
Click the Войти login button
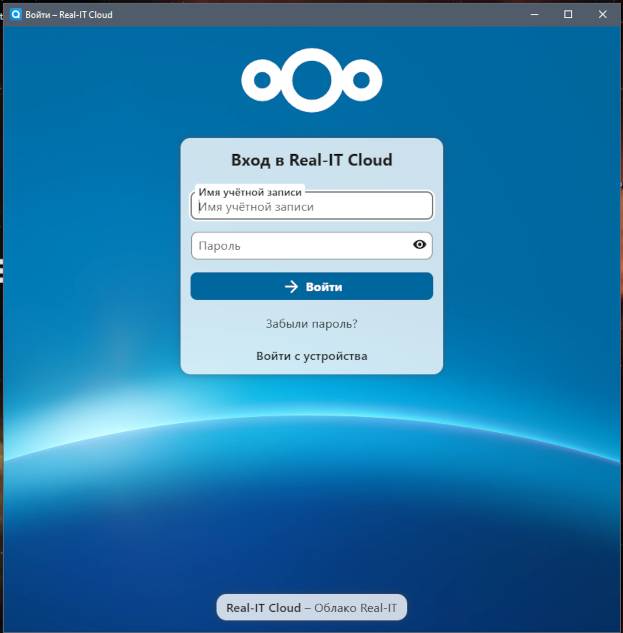(x=312, y=286)
